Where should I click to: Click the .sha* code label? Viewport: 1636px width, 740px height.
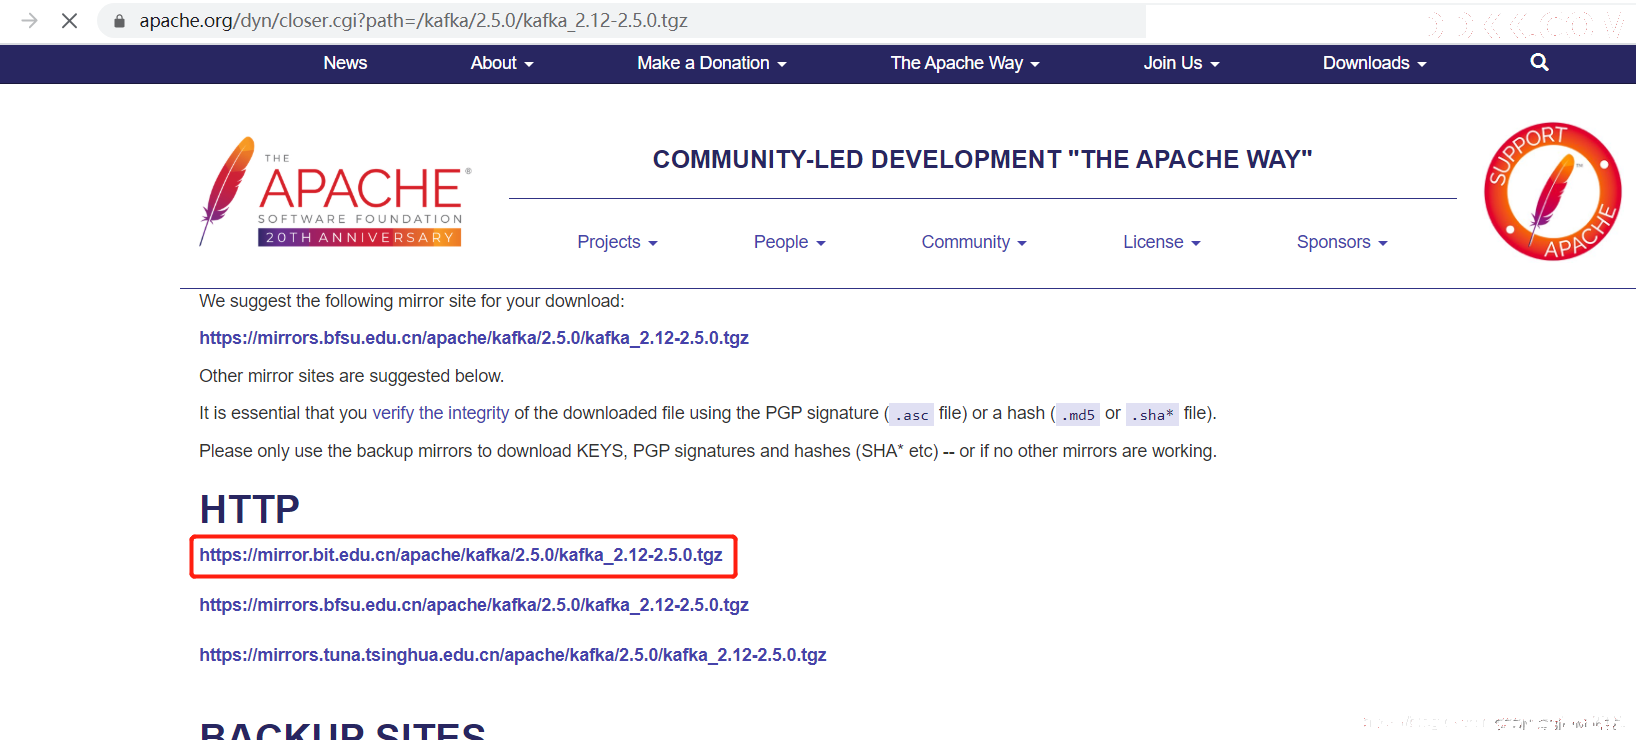(1152, 414)
